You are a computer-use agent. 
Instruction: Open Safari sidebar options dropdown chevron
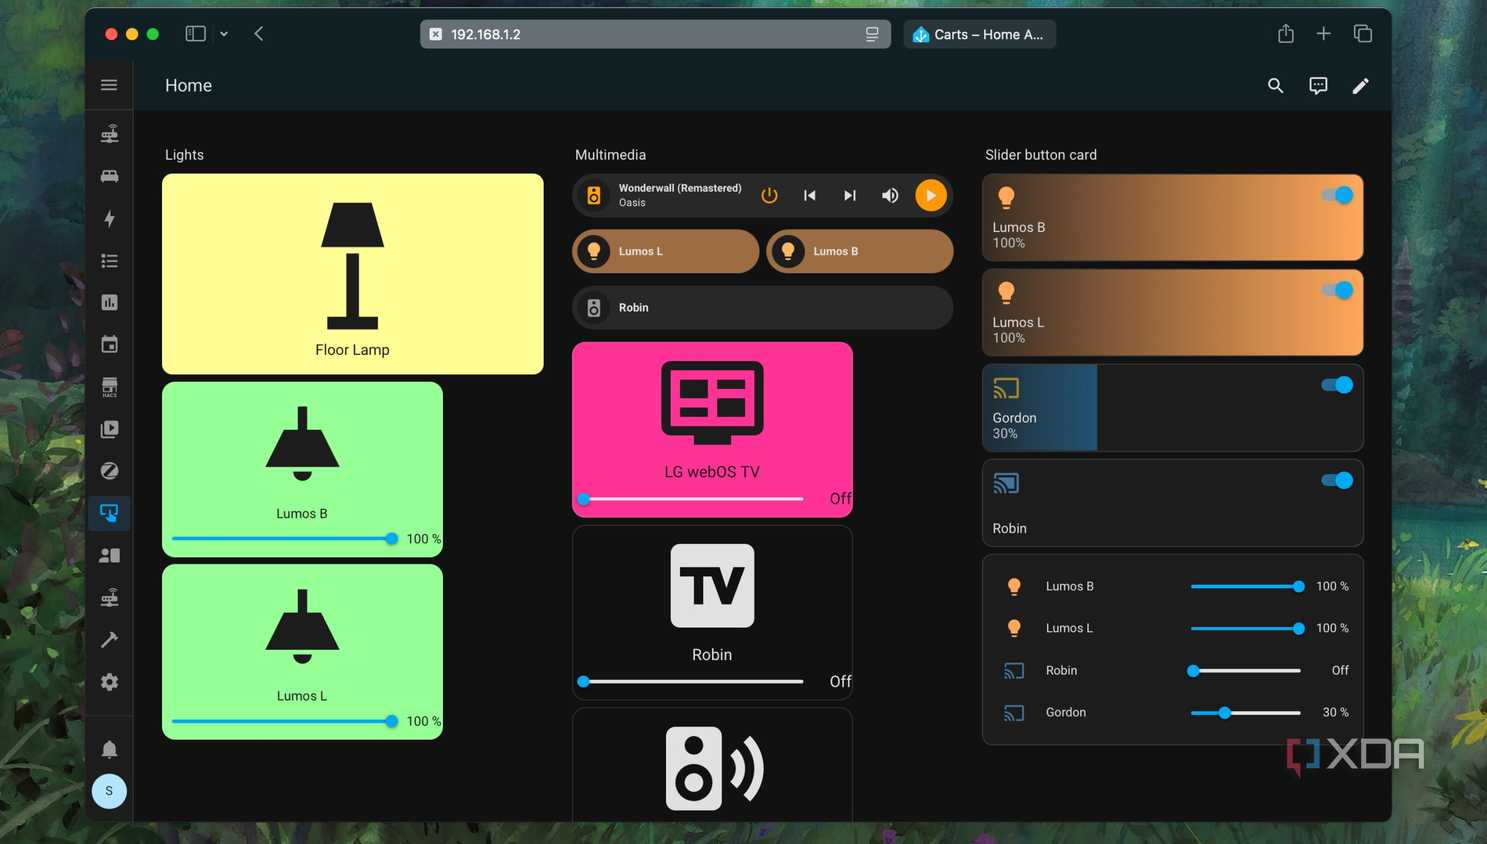[x=224, y=34]
